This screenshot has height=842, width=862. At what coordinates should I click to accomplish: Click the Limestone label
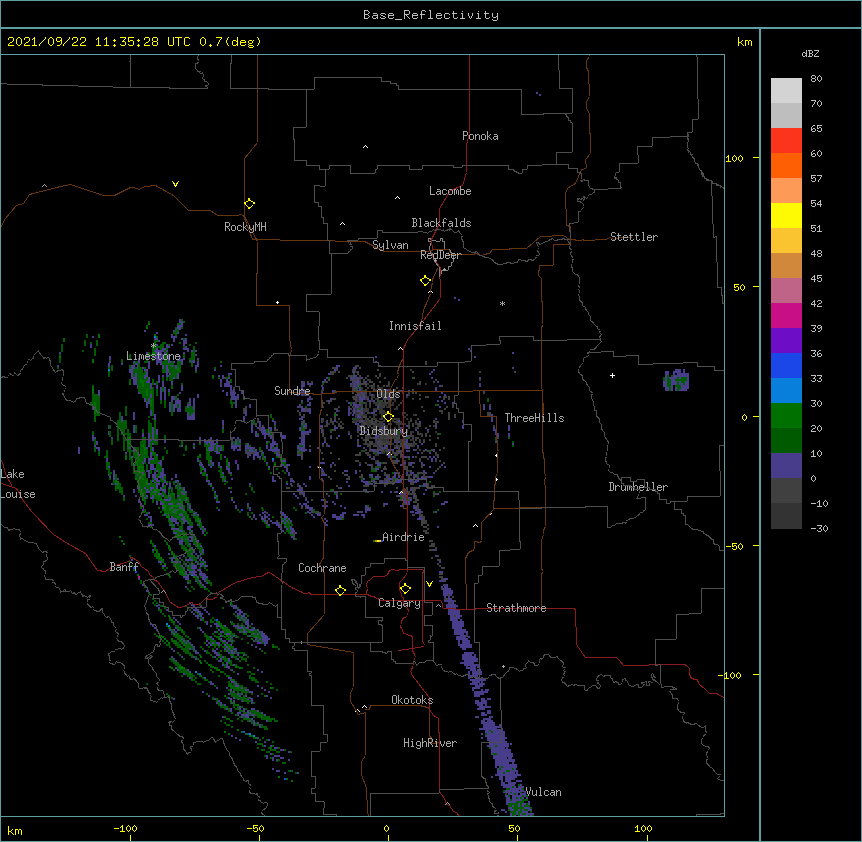153,356
